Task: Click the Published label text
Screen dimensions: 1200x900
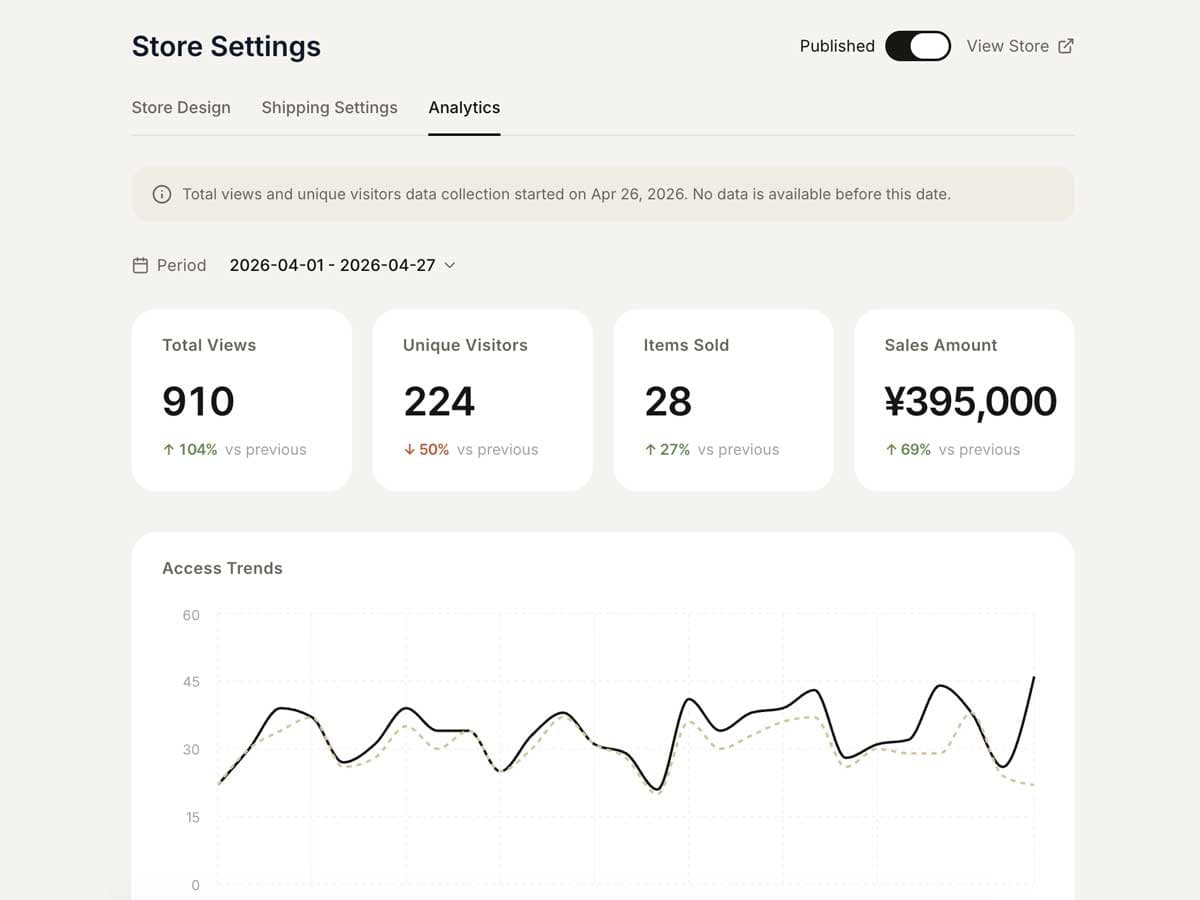Action: pos(837,46)
